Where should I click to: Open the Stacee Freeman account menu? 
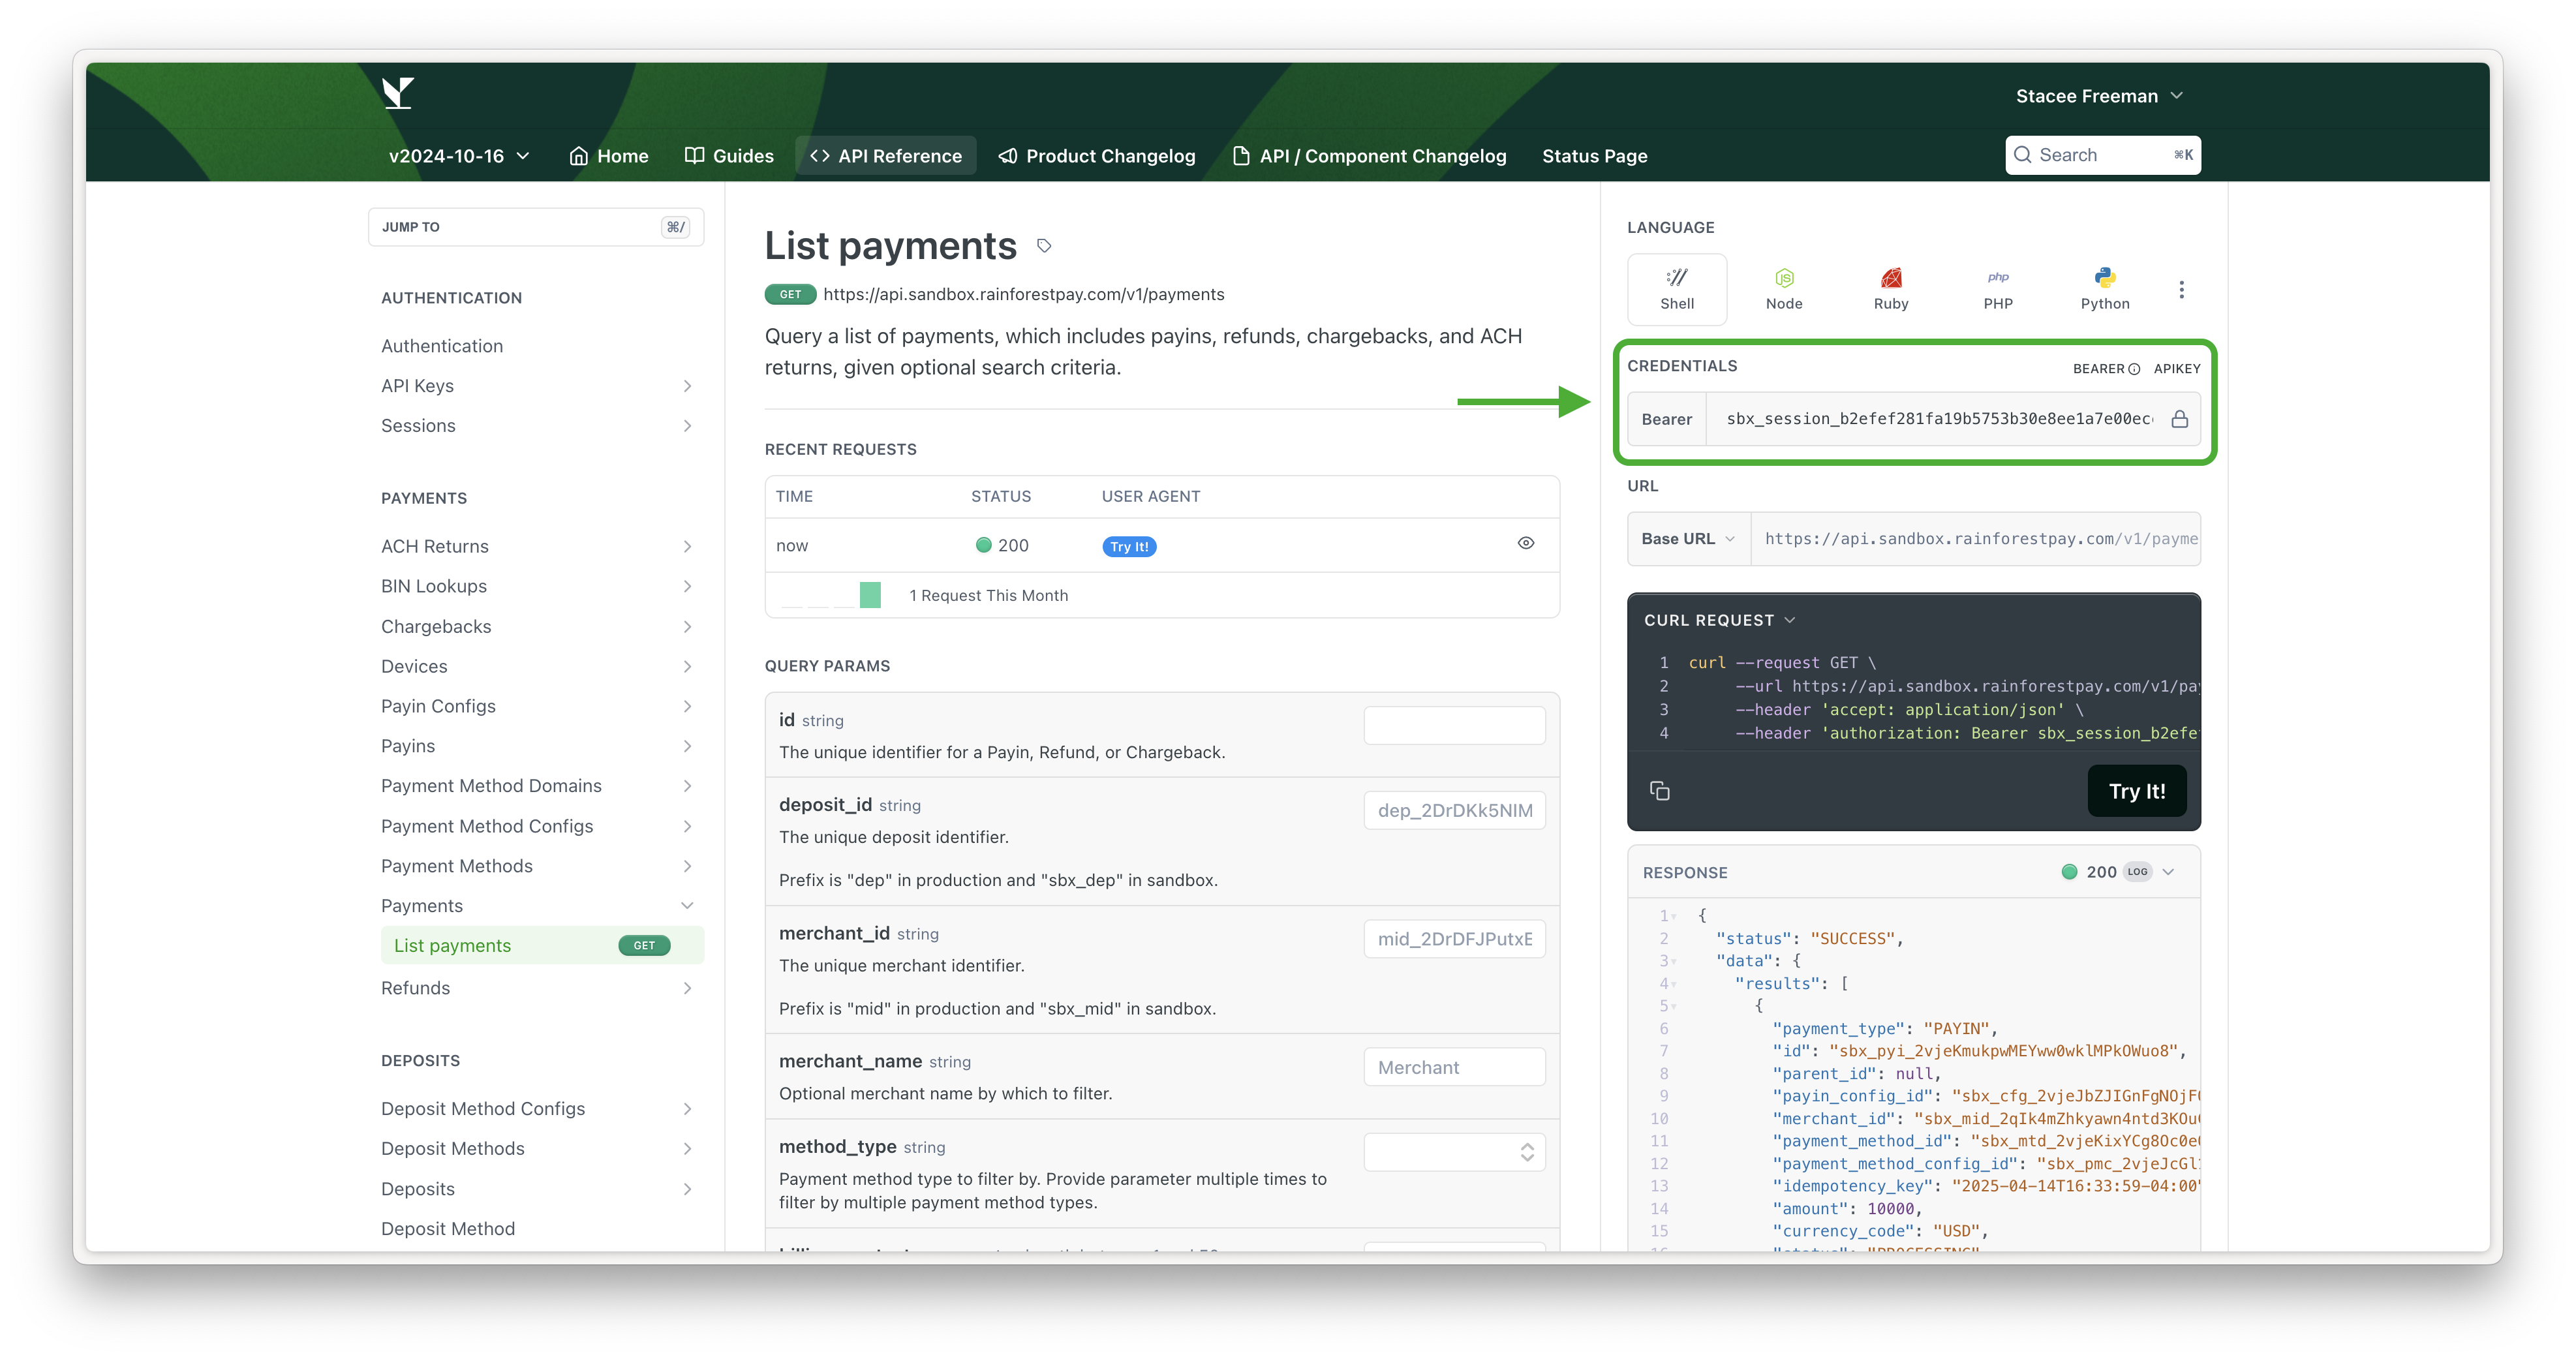(2099, 96)
